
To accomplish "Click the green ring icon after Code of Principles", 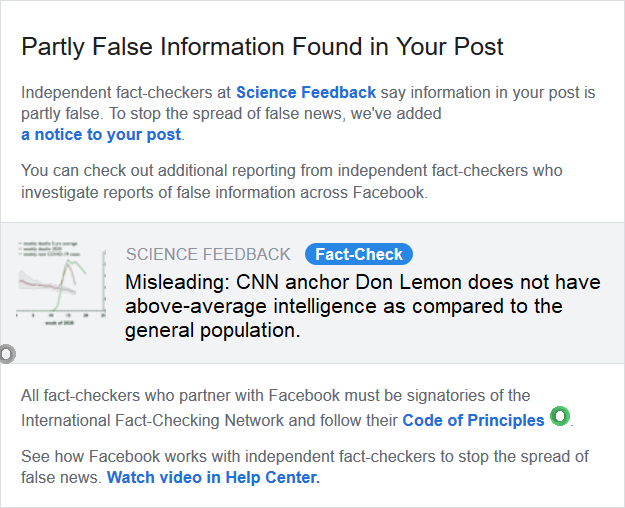I will [x=560, y=416].
